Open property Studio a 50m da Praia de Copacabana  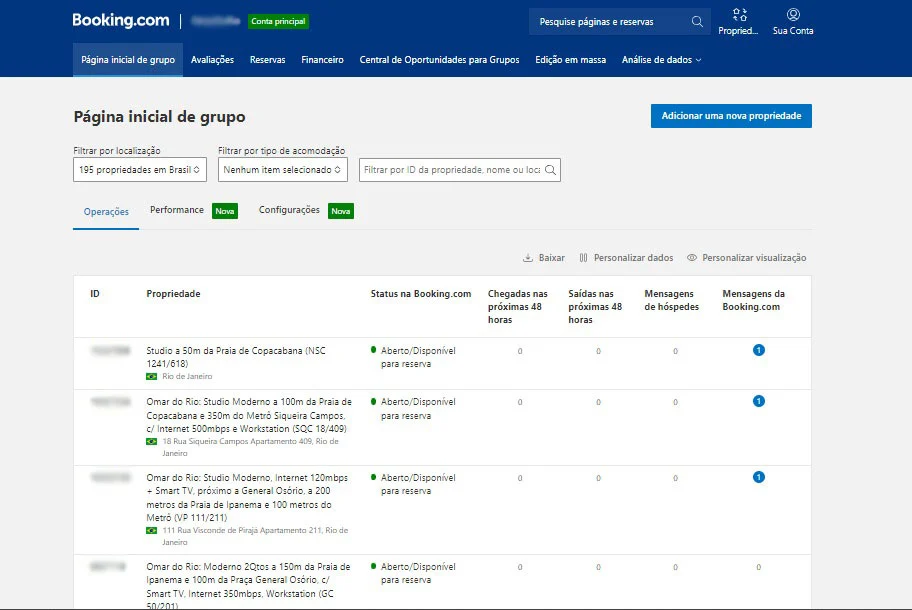[236, 357]
